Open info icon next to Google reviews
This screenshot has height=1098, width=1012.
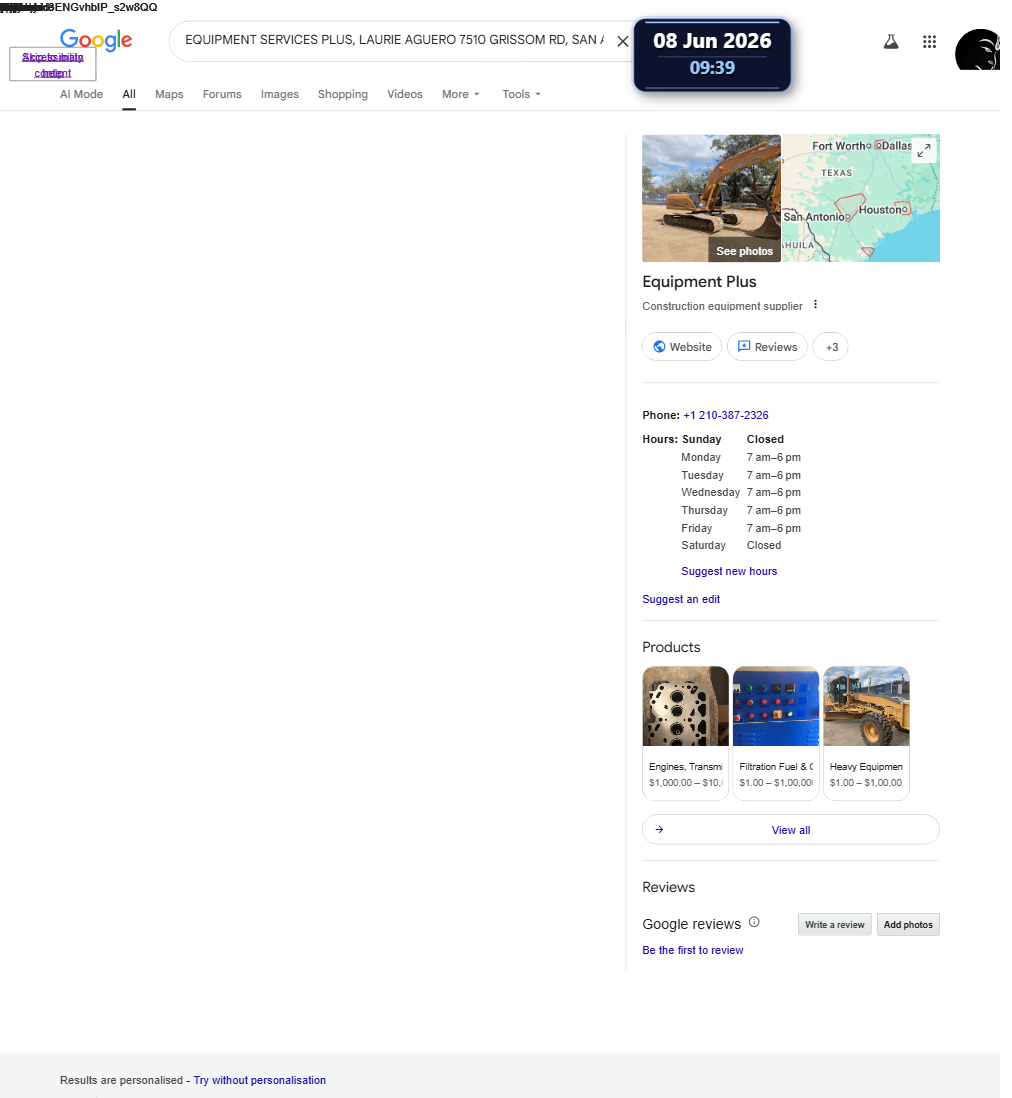(x=754, y=922)
